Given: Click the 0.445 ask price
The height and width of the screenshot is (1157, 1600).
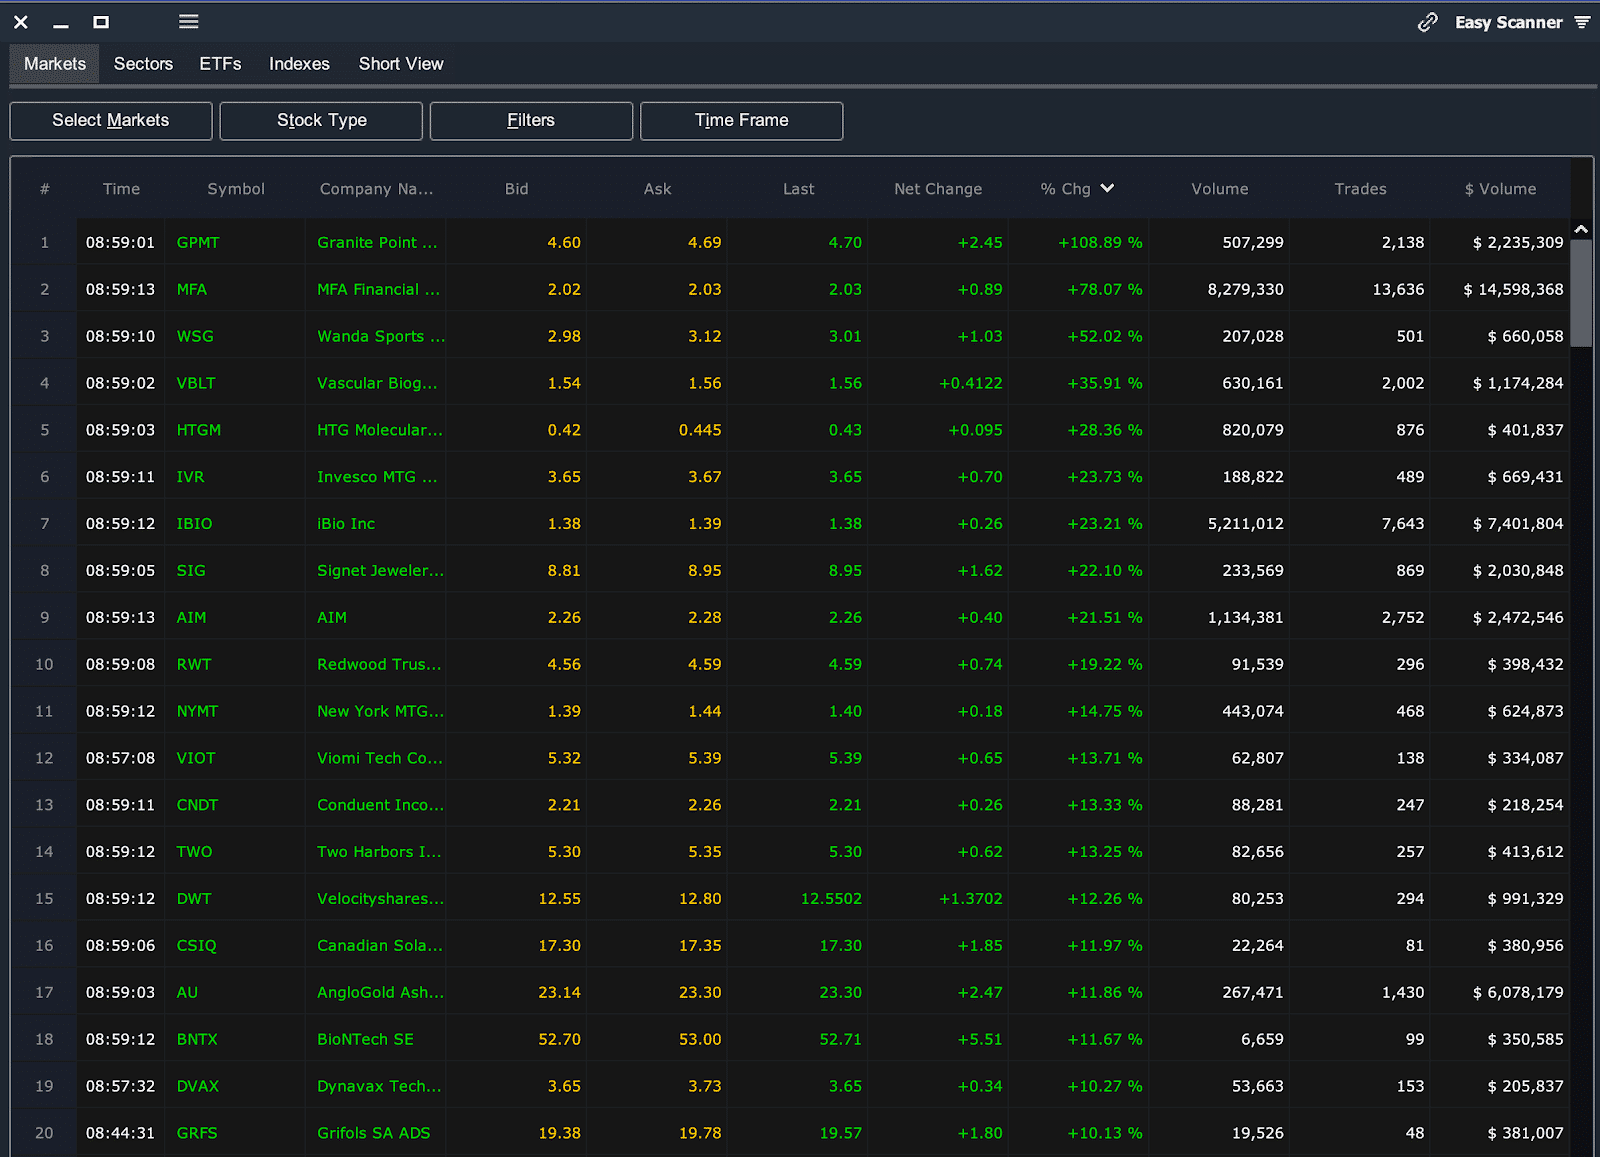Looking at the screenshot, I should click(x=700, y=431).
